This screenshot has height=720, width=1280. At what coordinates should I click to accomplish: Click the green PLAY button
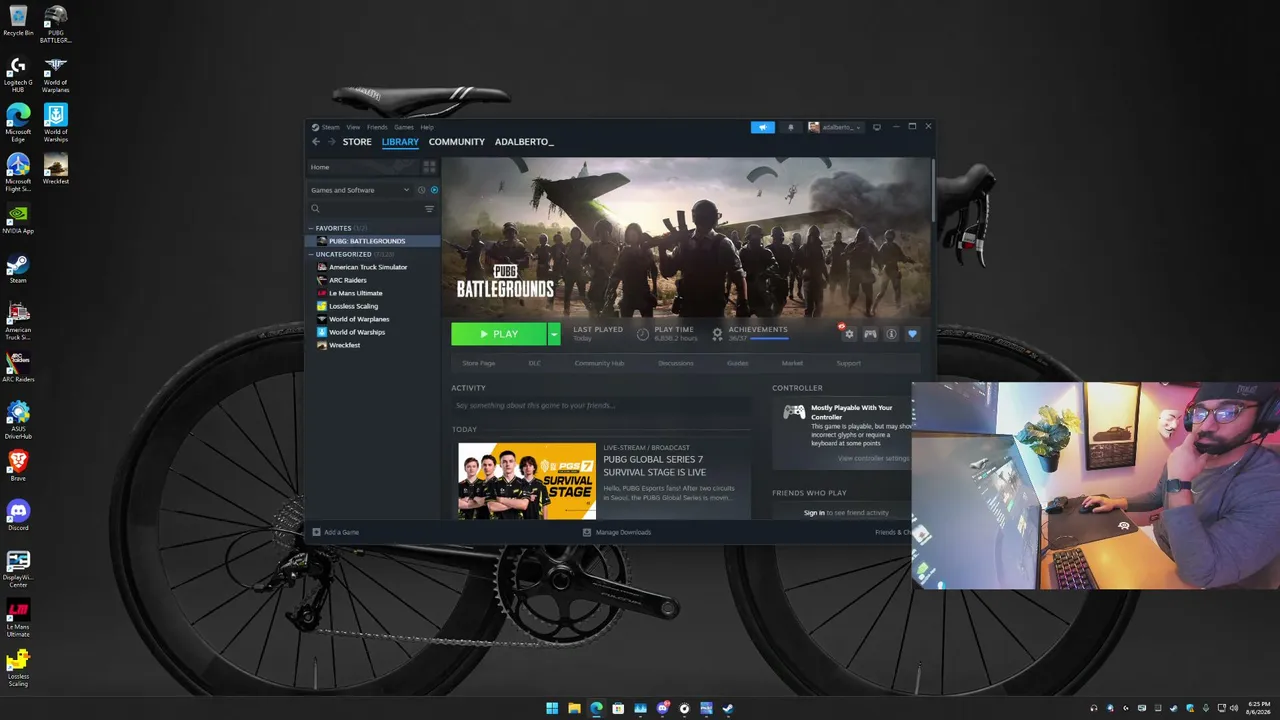tap(499, 334)
